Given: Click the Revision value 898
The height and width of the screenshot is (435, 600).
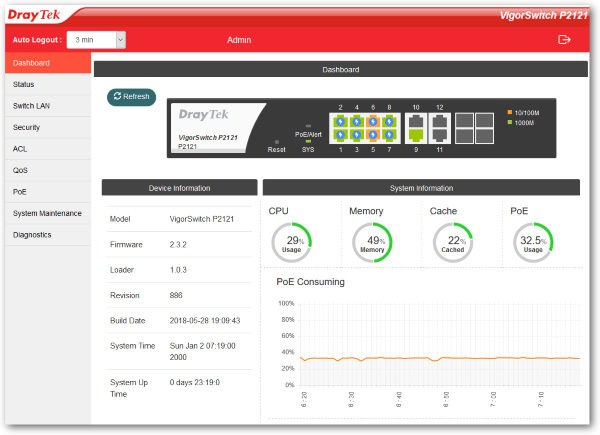Looking at the screenshot, I should coord(176,295).
